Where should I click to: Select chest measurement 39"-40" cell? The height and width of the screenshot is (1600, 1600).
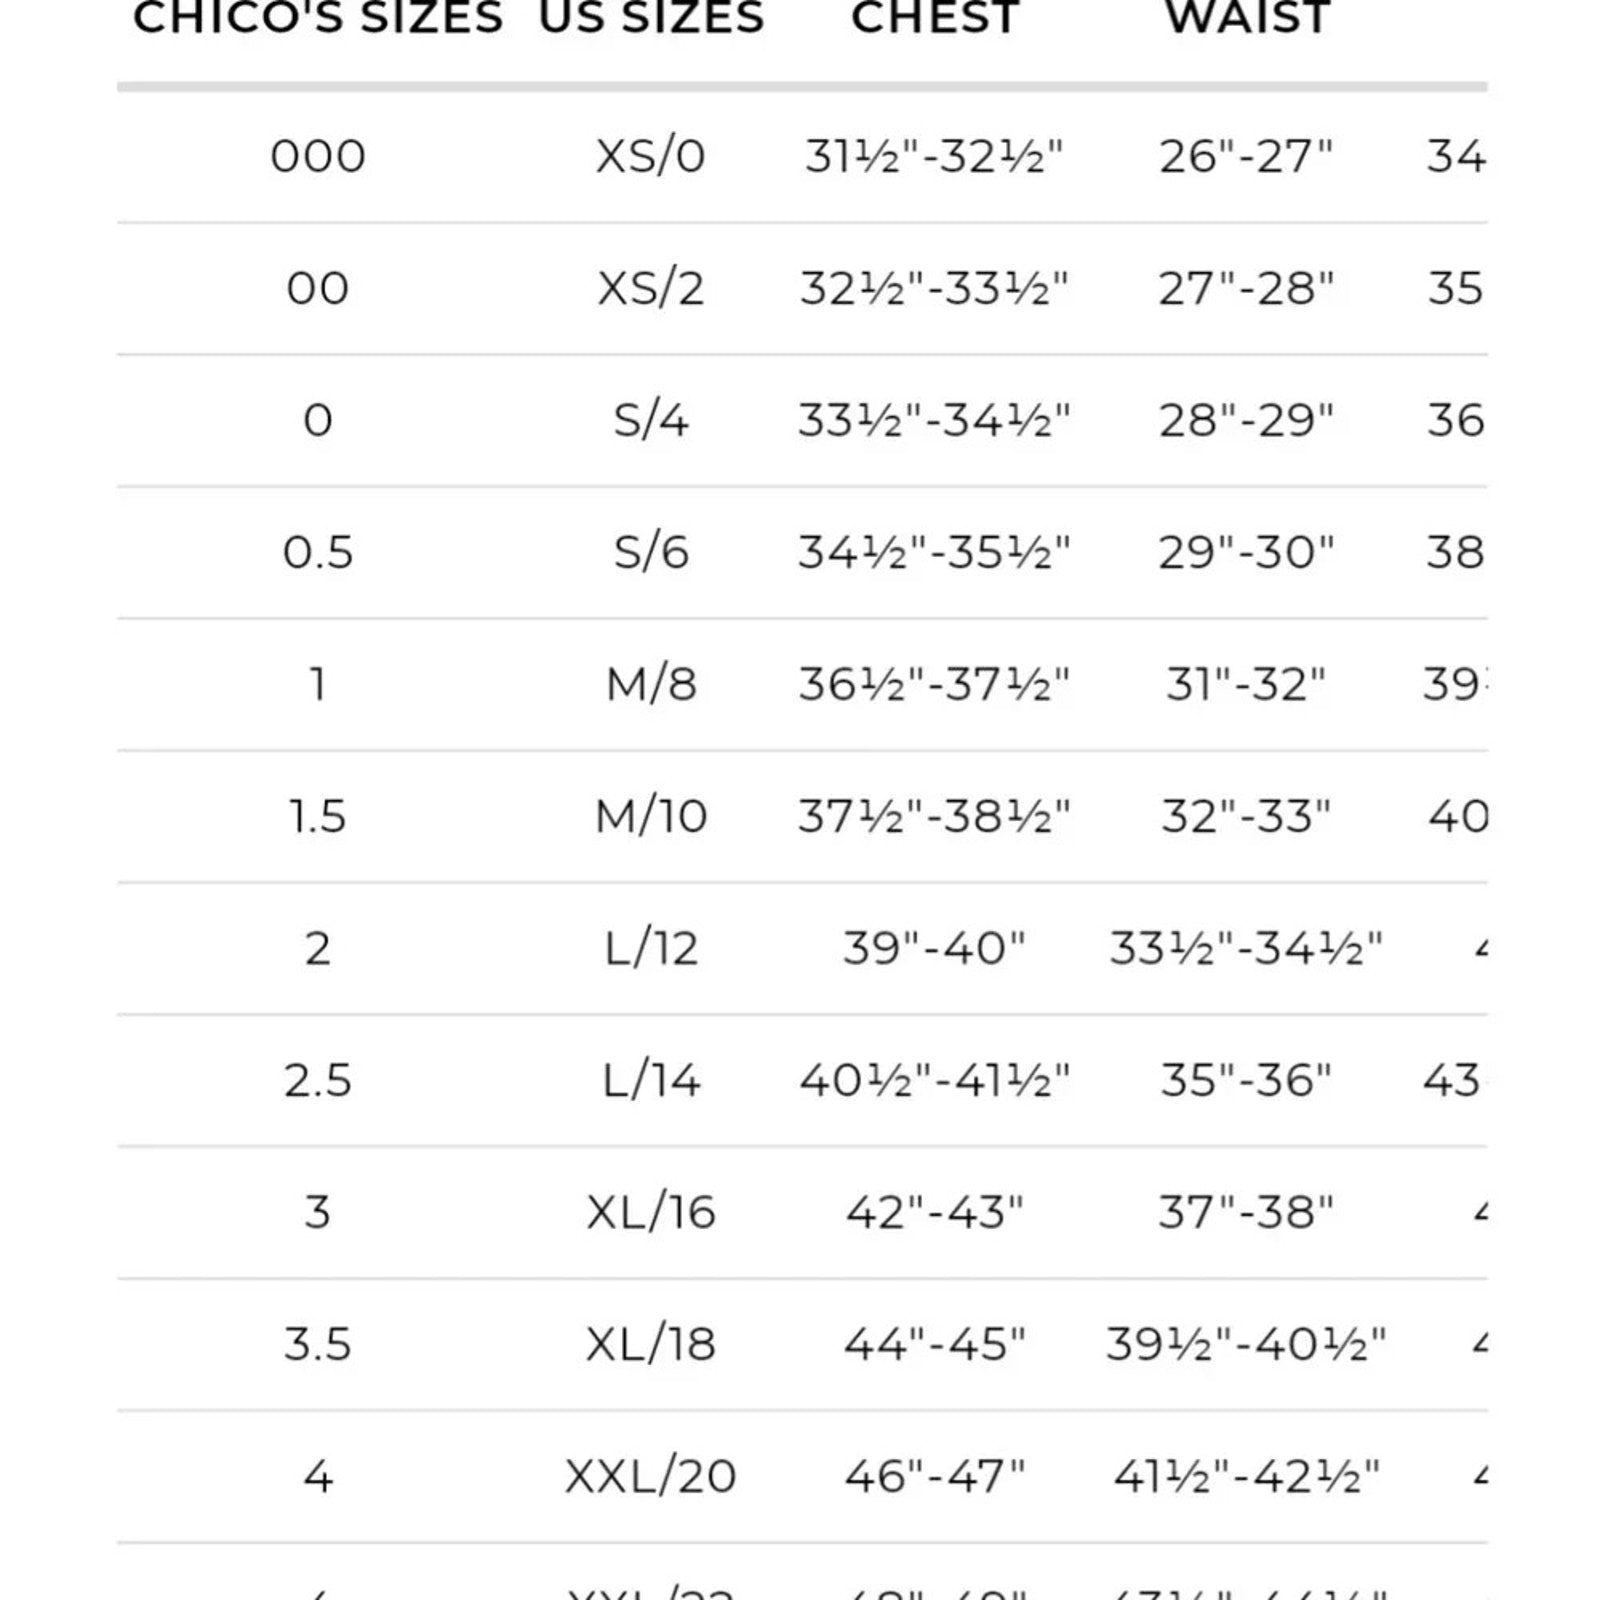pyautogui.click(x=934, y=948)
